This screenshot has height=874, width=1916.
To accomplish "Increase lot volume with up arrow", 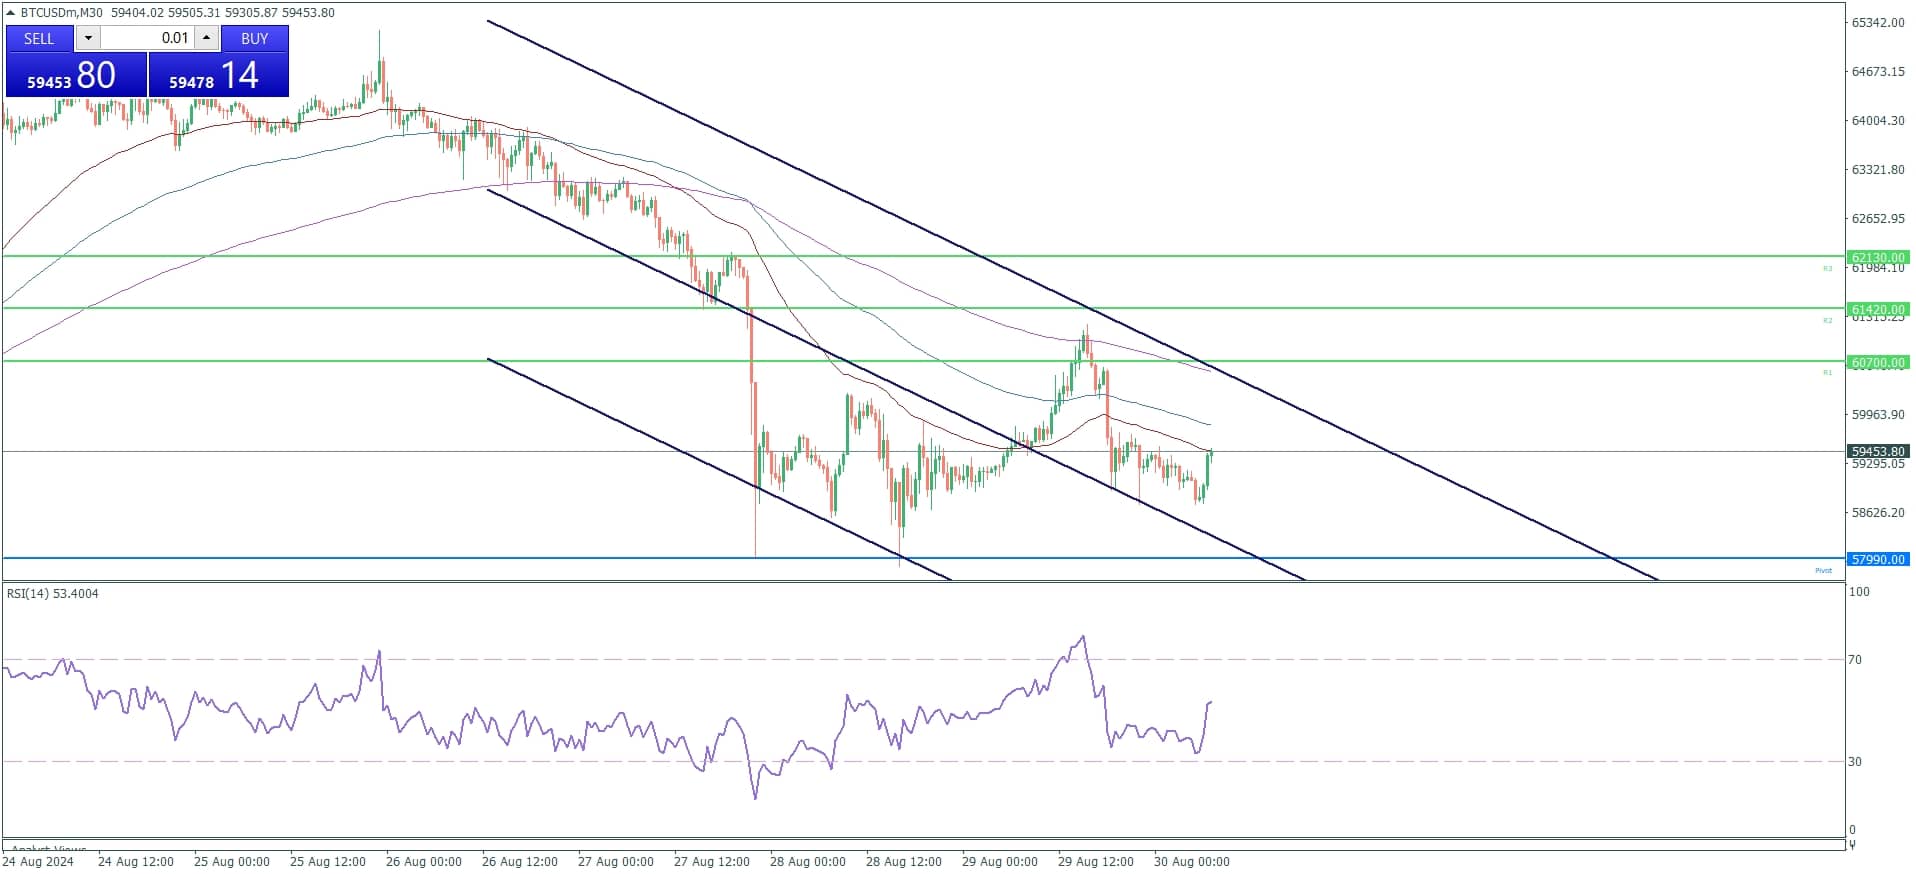I will coord(206,38).
